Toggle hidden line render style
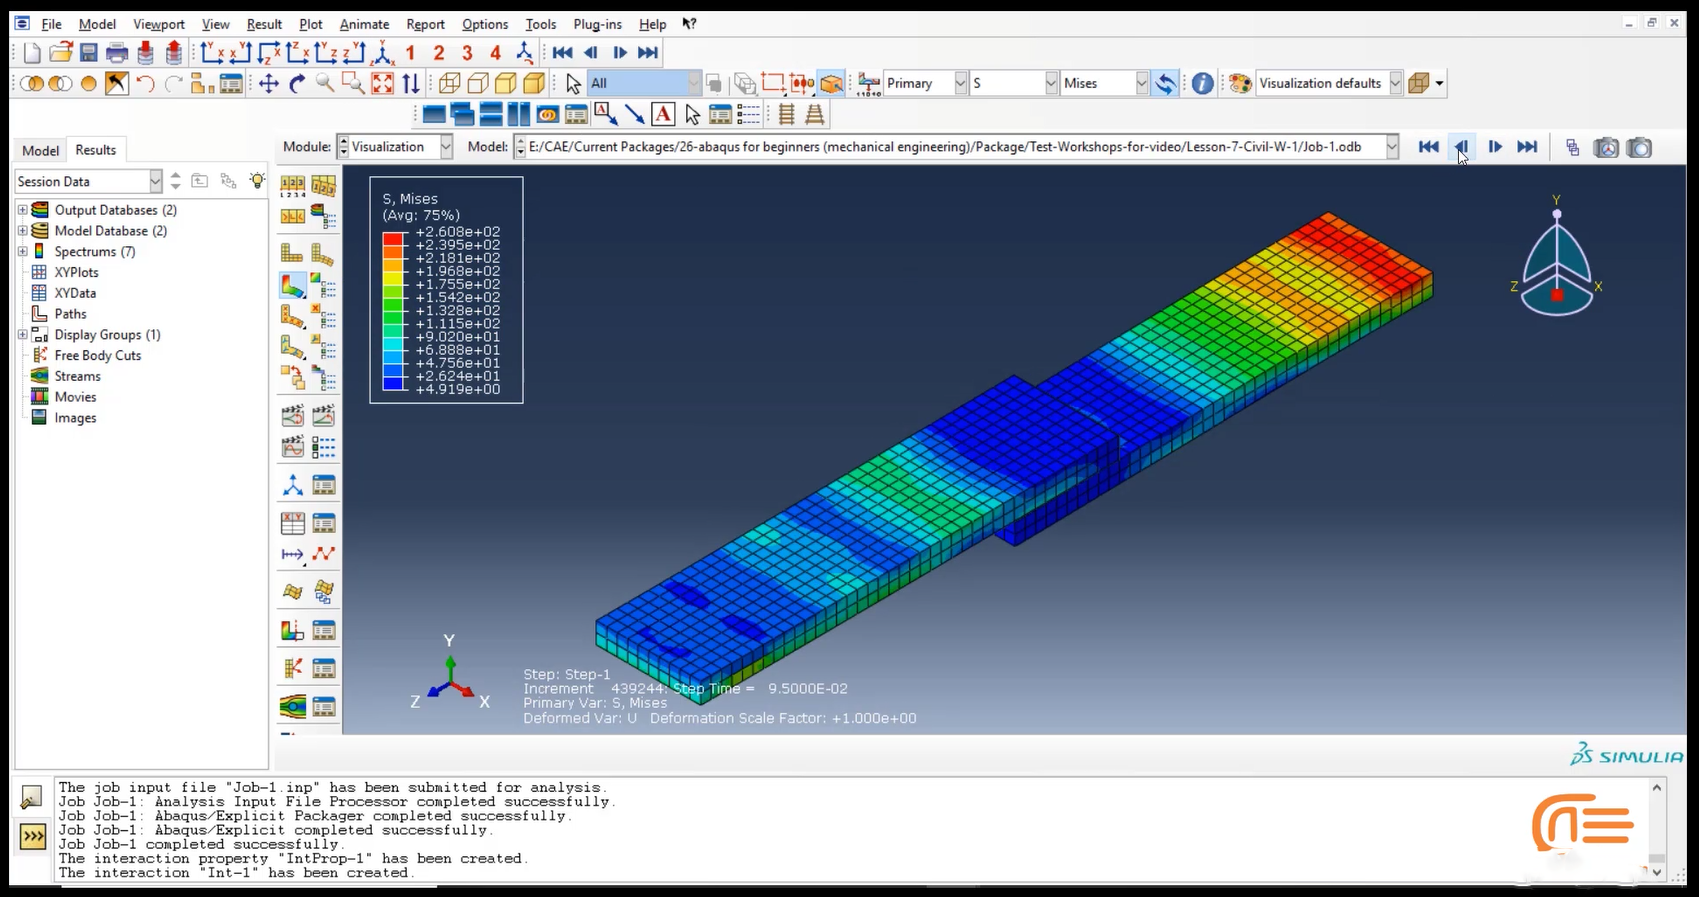Image resolution: width=1699 pixels, height=897 pixels. click(478, 84)
